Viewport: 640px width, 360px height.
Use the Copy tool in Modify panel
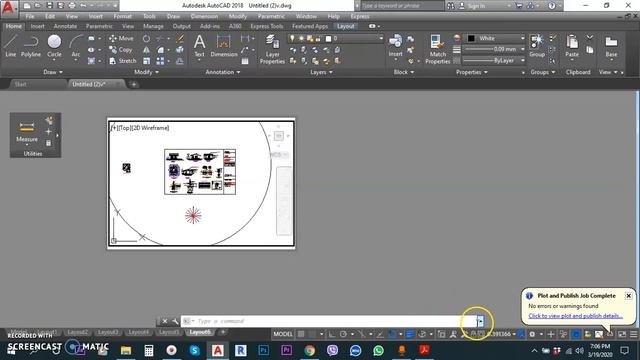(121, 50)
